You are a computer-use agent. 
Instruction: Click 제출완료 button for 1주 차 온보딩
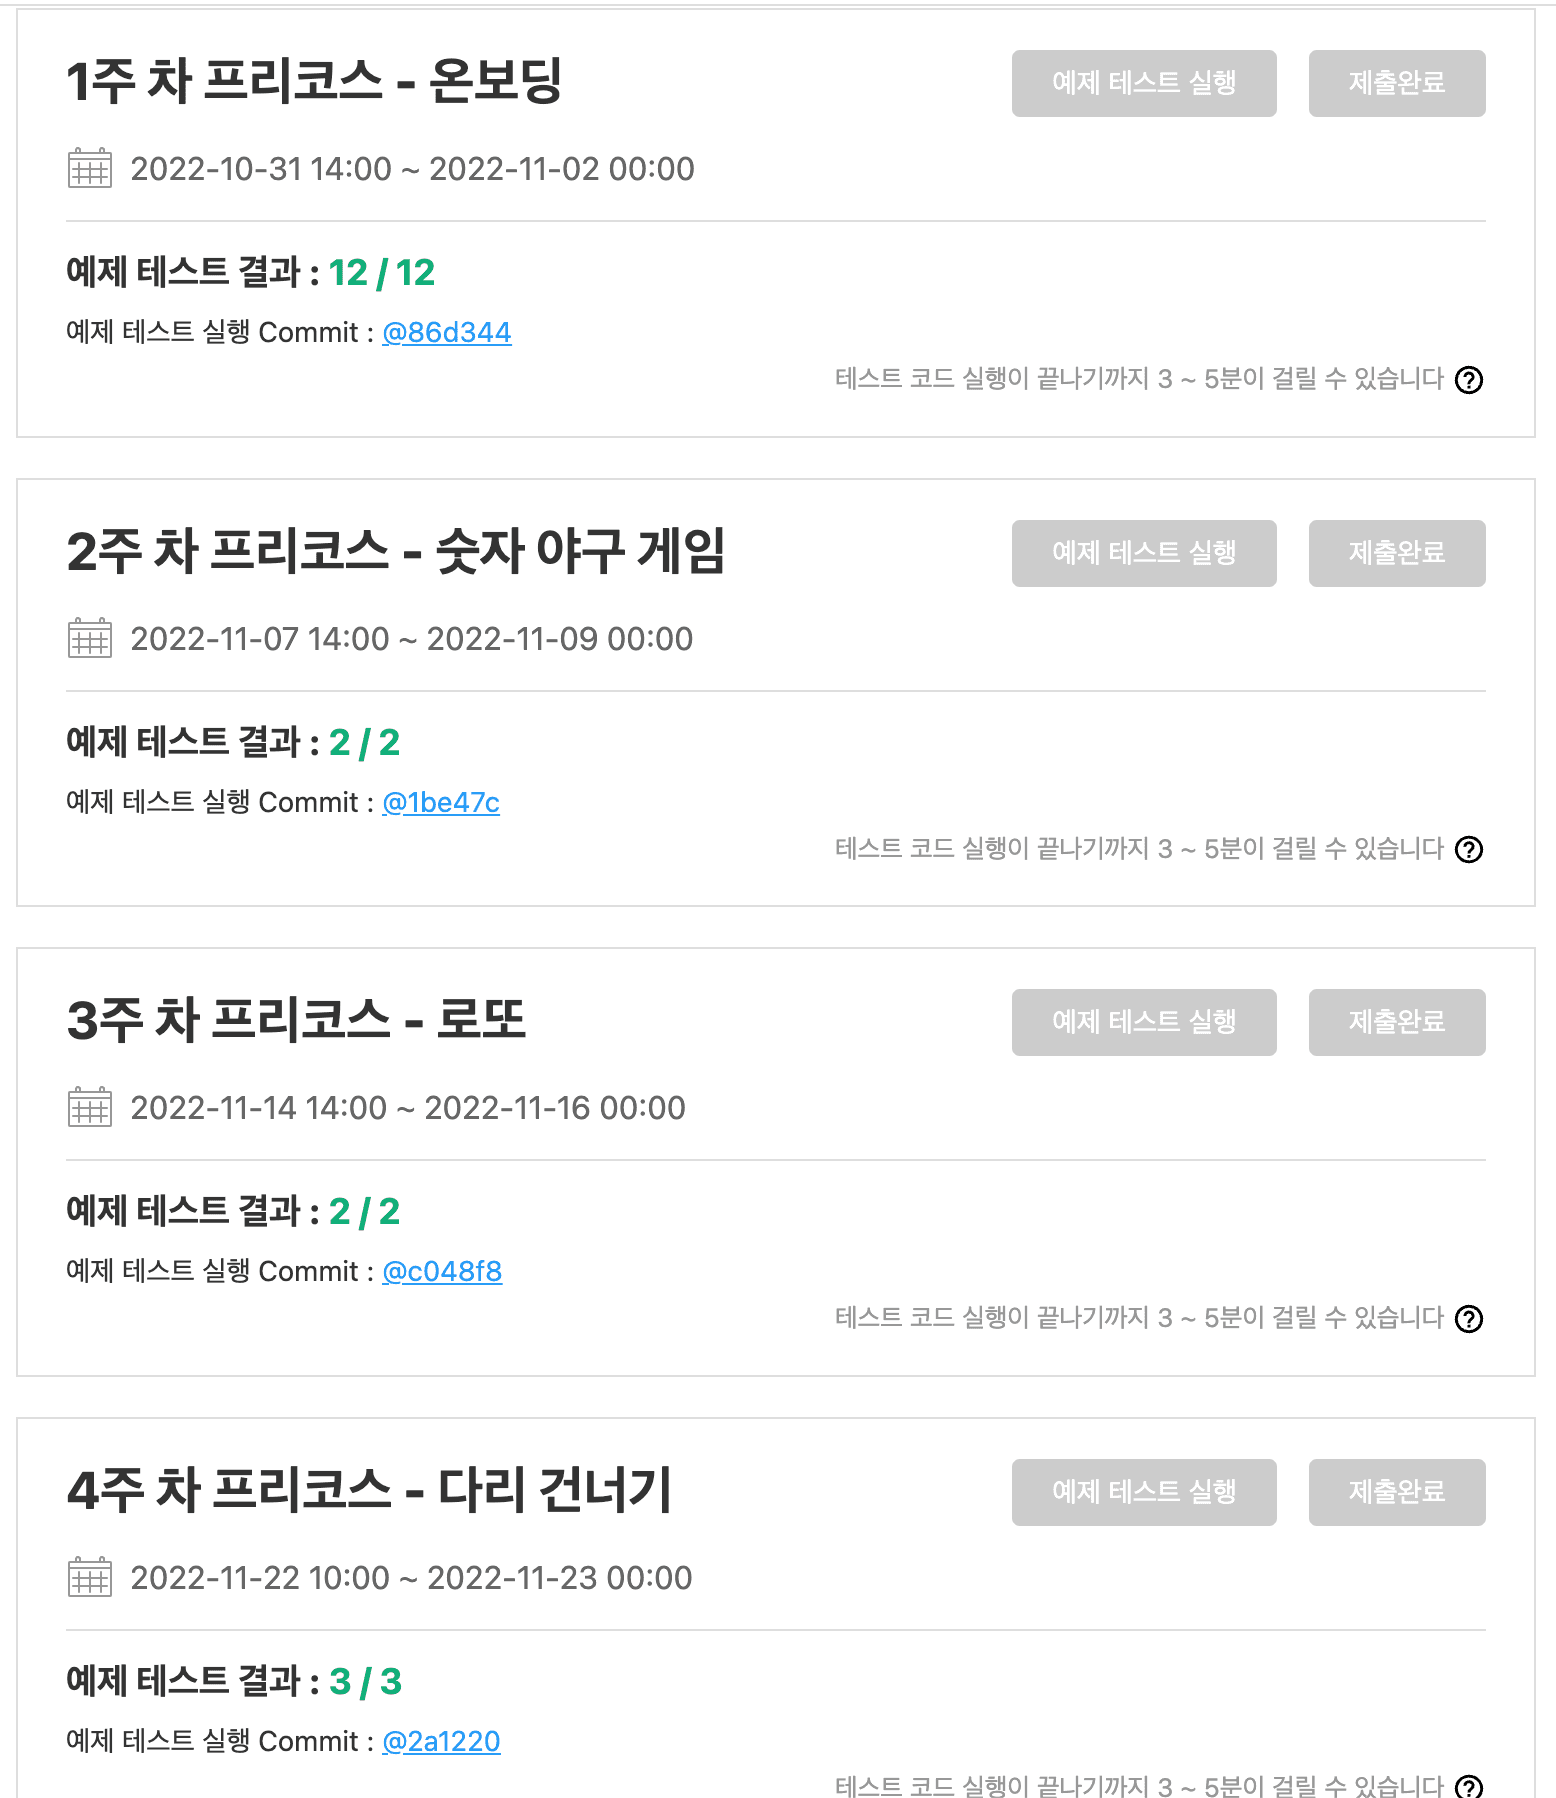pyautogui.click(x=1396, y=83)
